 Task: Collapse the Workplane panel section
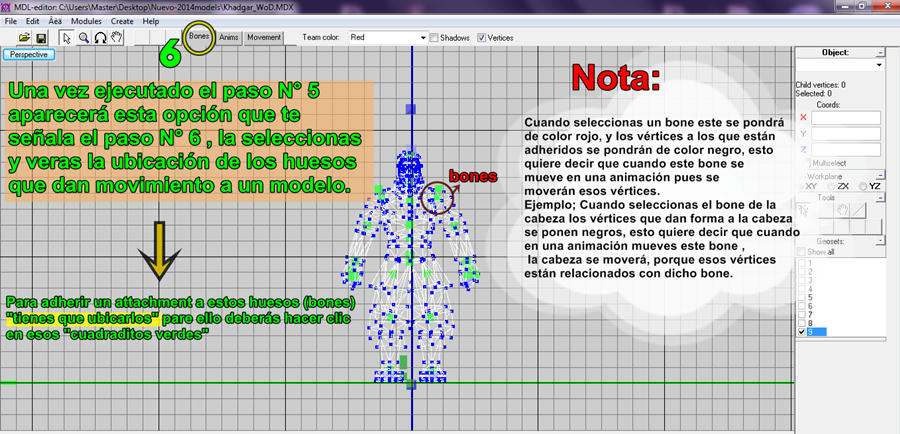coord(880,176)
